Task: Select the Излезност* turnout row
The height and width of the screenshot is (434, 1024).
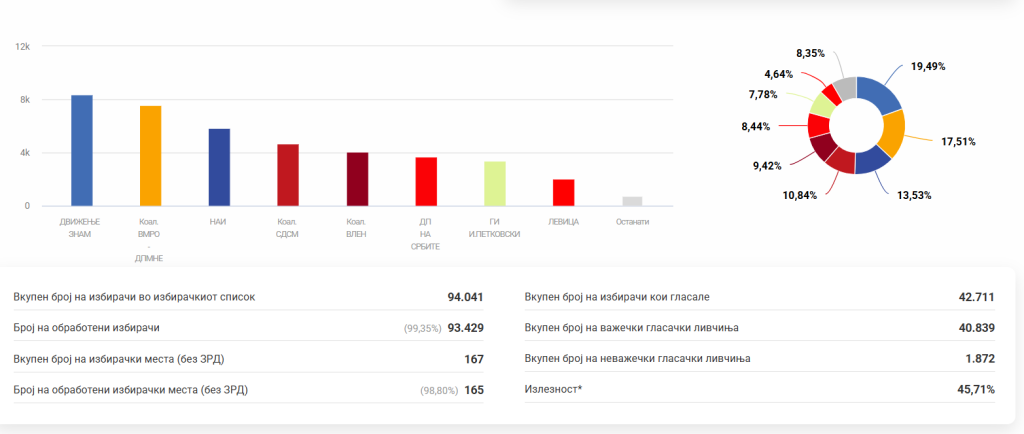Action: (760, 389)
